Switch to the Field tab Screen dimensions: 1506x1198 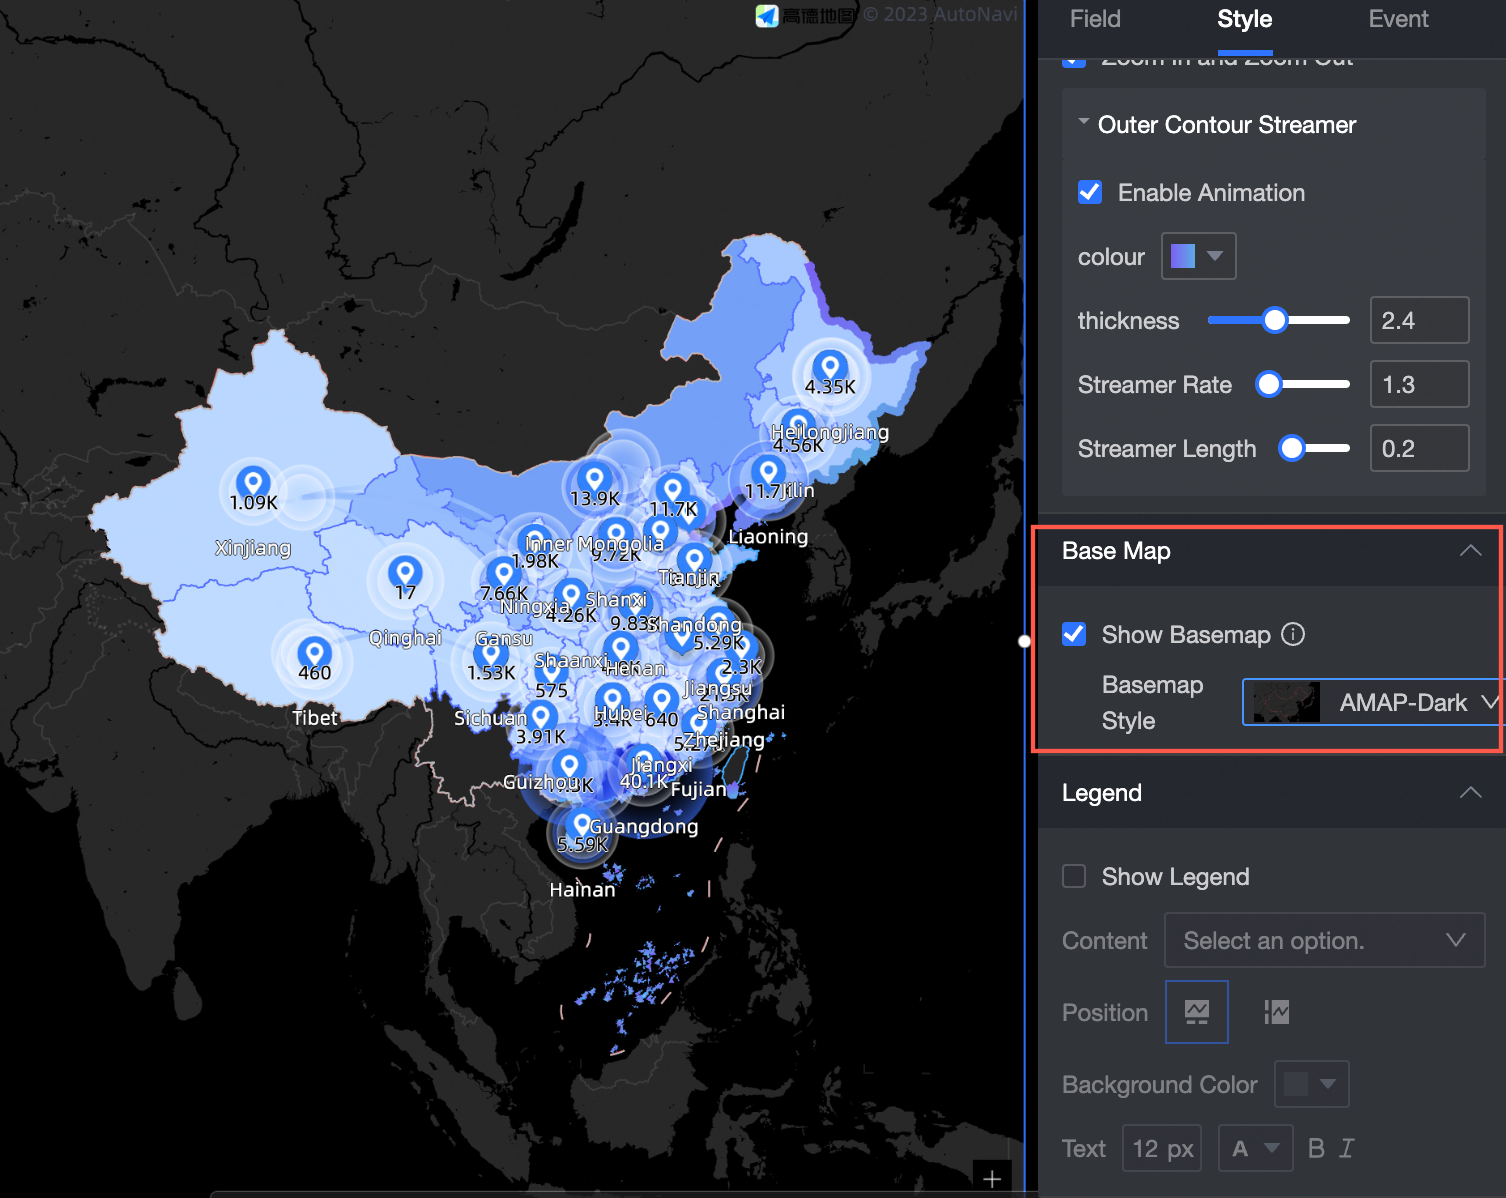pos(1094,18)
